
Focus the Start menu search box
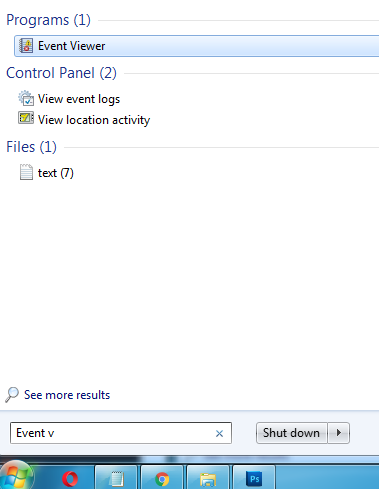tap(121, 433)
